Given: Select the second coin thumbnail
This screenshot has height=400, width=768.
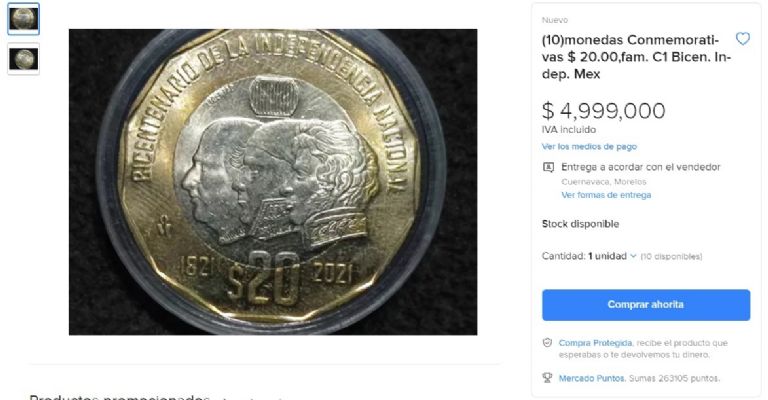Looking at the screenshot, I should coord(24,59).
